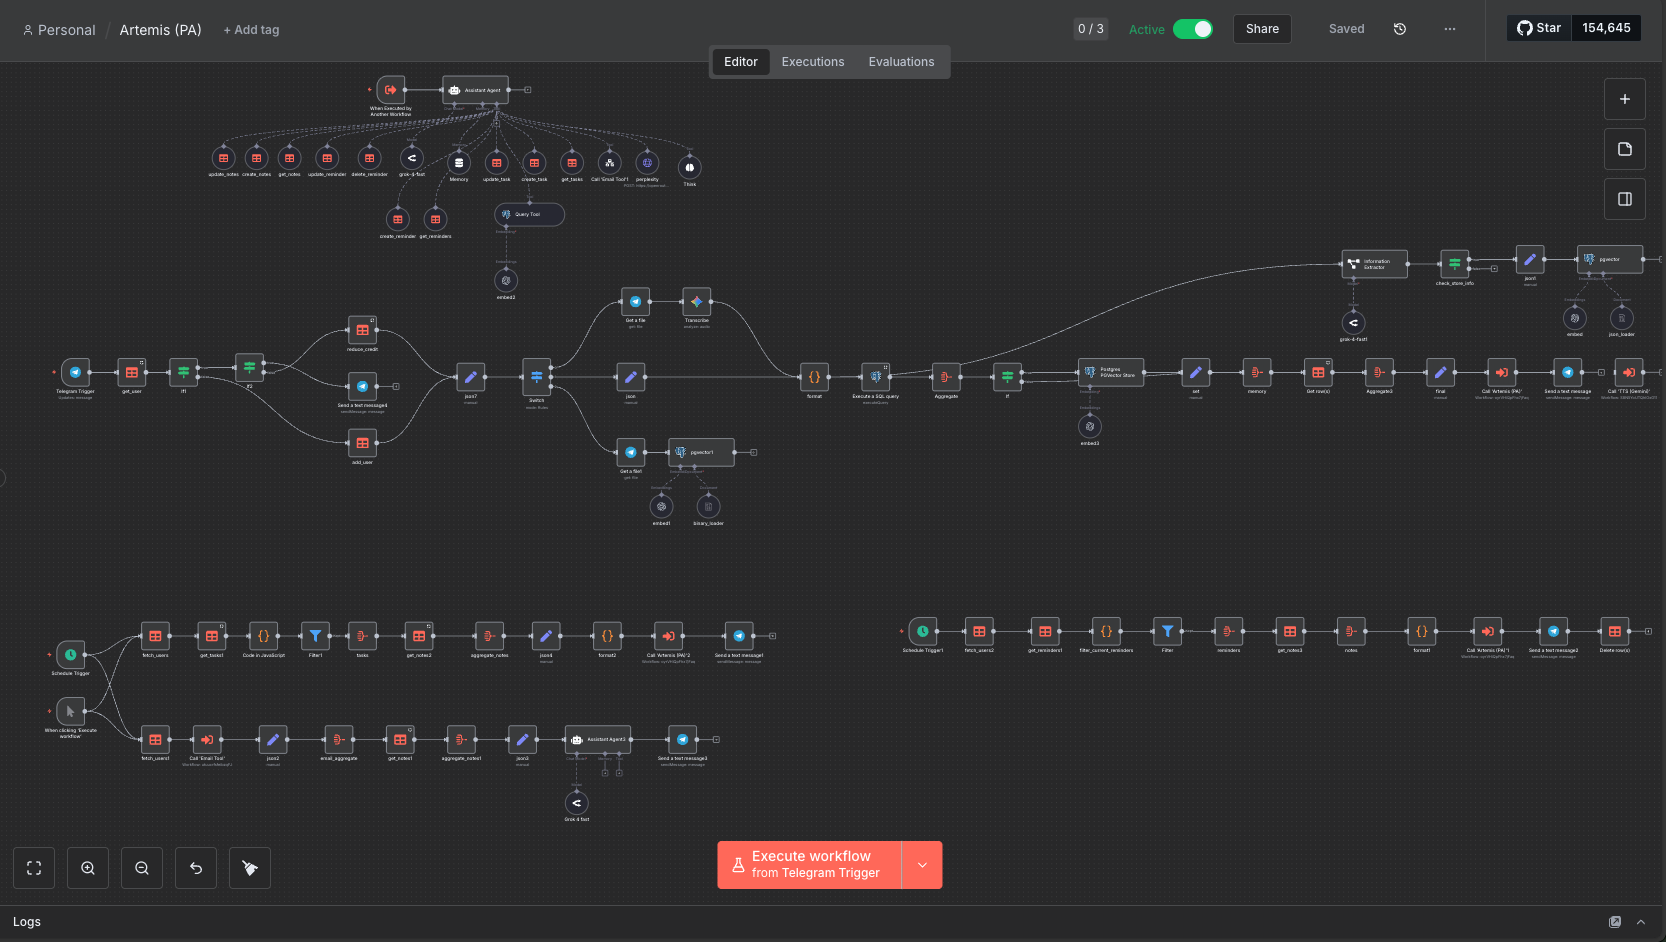Zoom in on the workflow canvas
Screen dimensions: 1666x942
88,868
